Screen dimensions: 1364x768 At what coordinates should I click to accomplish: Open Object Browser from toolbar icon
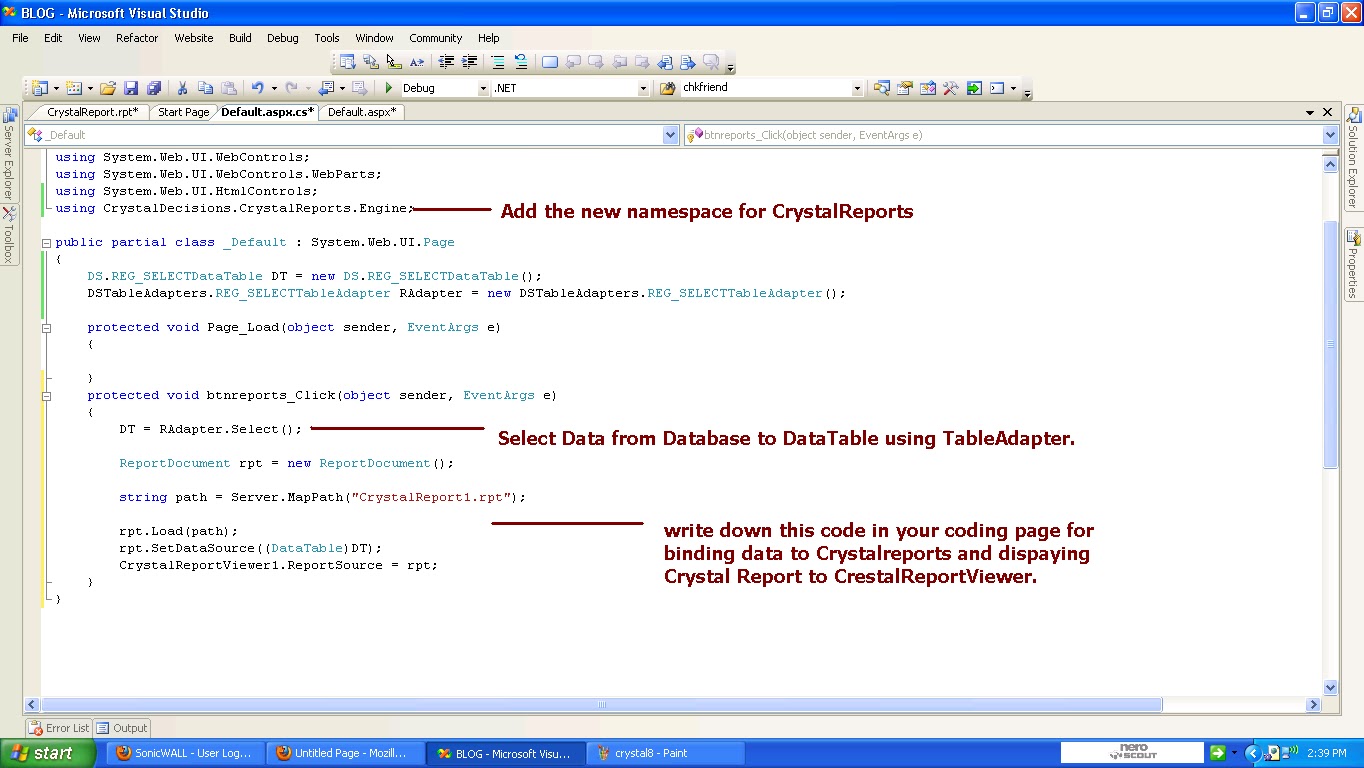[928, 88]
